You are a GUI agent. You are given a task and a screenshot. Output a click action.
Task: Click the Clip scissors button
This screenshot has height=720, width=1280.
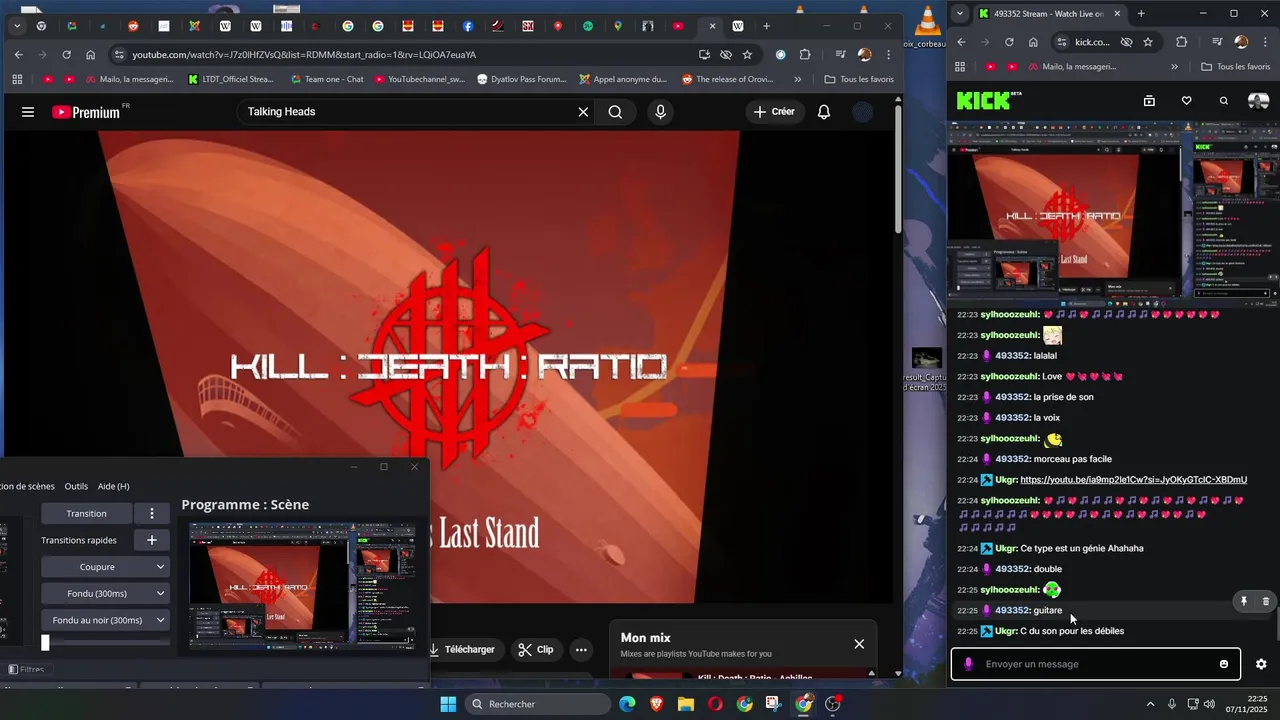536,649
